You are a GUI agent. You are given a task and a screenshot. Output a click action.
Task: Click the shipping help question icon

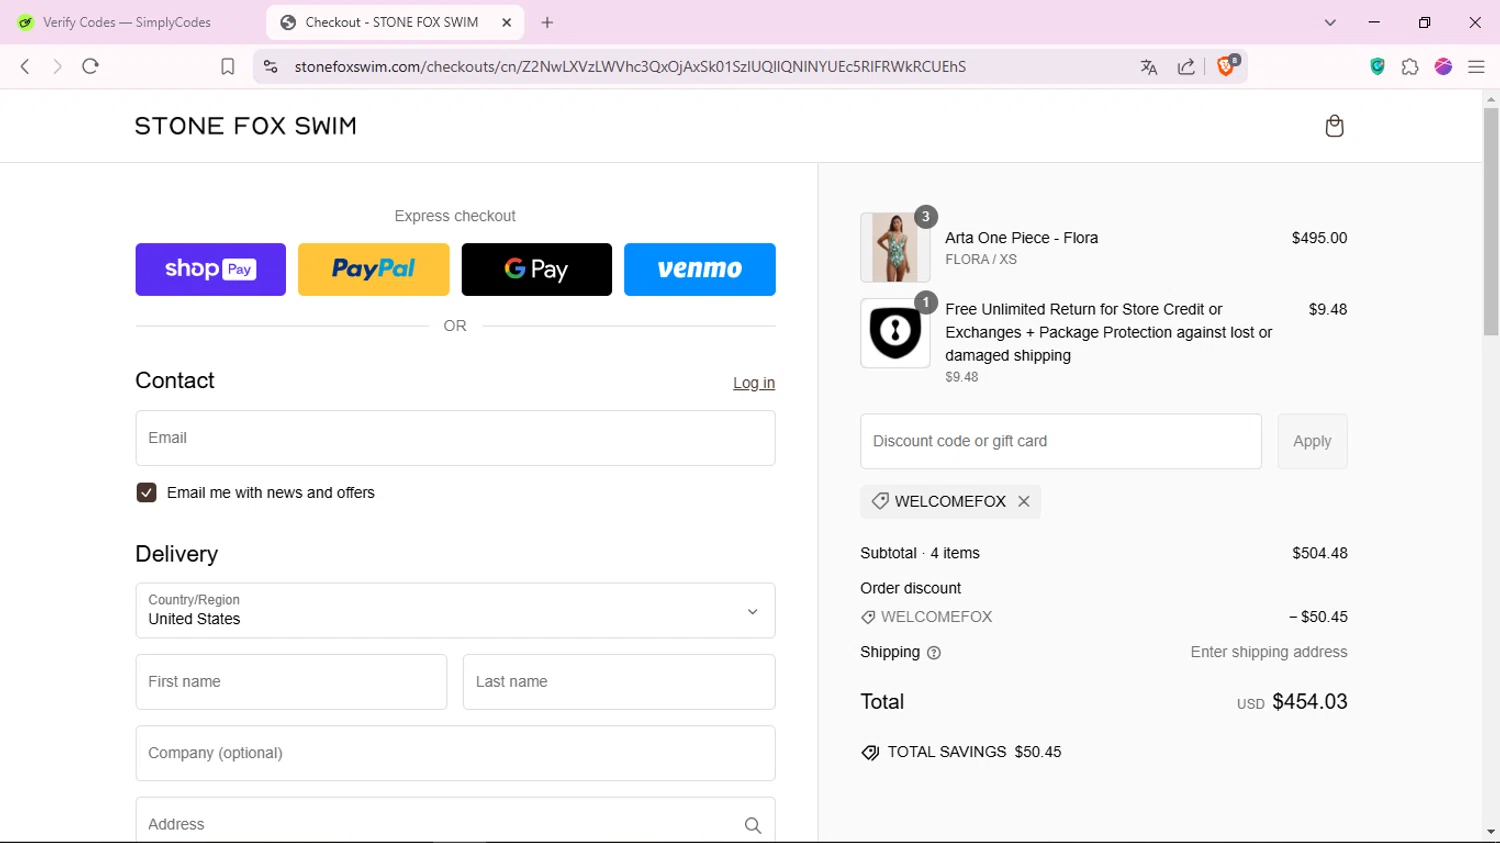click(934, 653)
